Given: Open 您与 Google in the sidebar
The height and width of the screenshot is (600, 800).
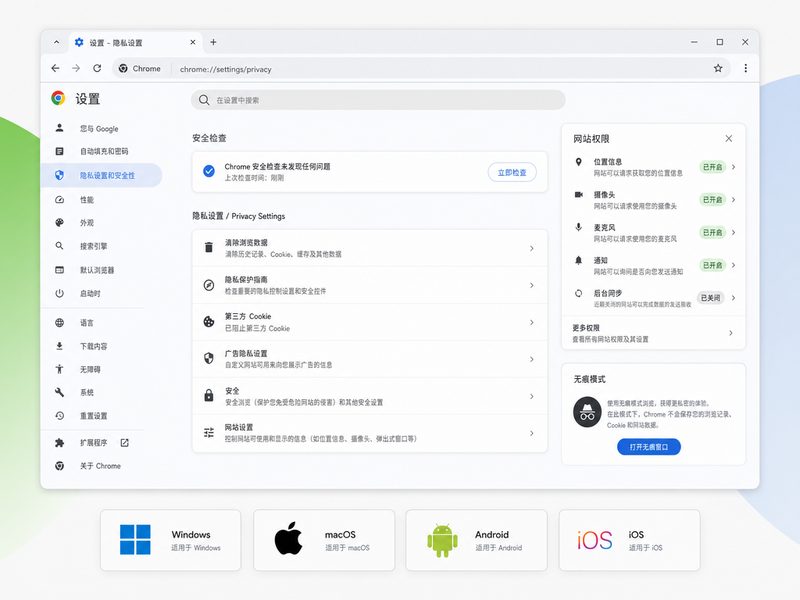Looking at the screenshot, I should 99,129.
